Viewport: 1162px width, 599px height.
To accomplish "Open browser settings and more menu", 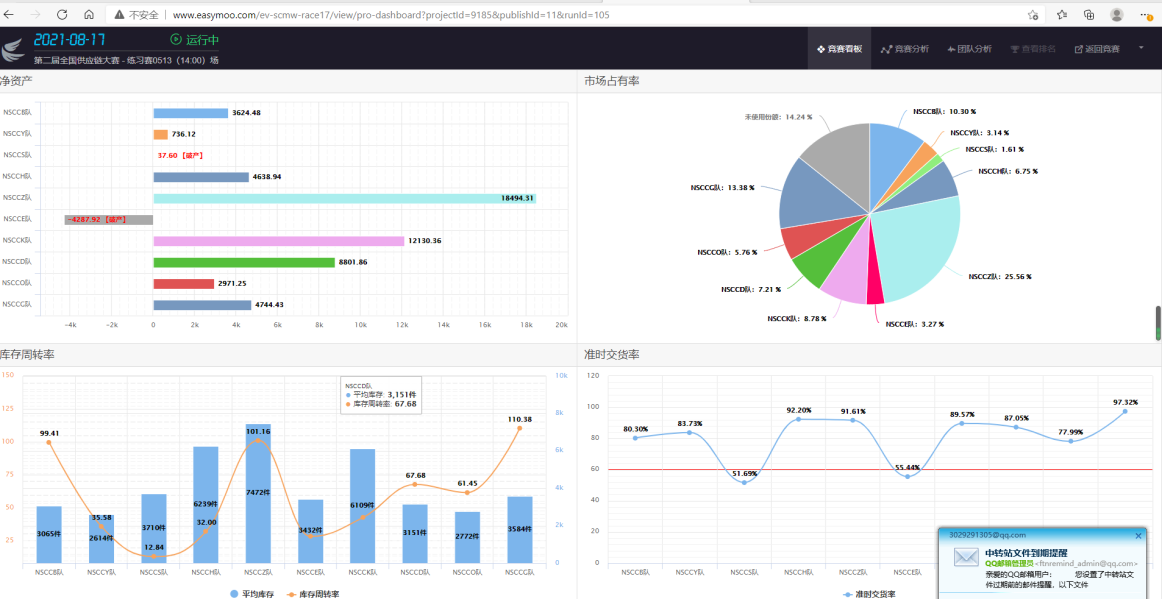I will pyautogui.click(x=1146, y=15).
